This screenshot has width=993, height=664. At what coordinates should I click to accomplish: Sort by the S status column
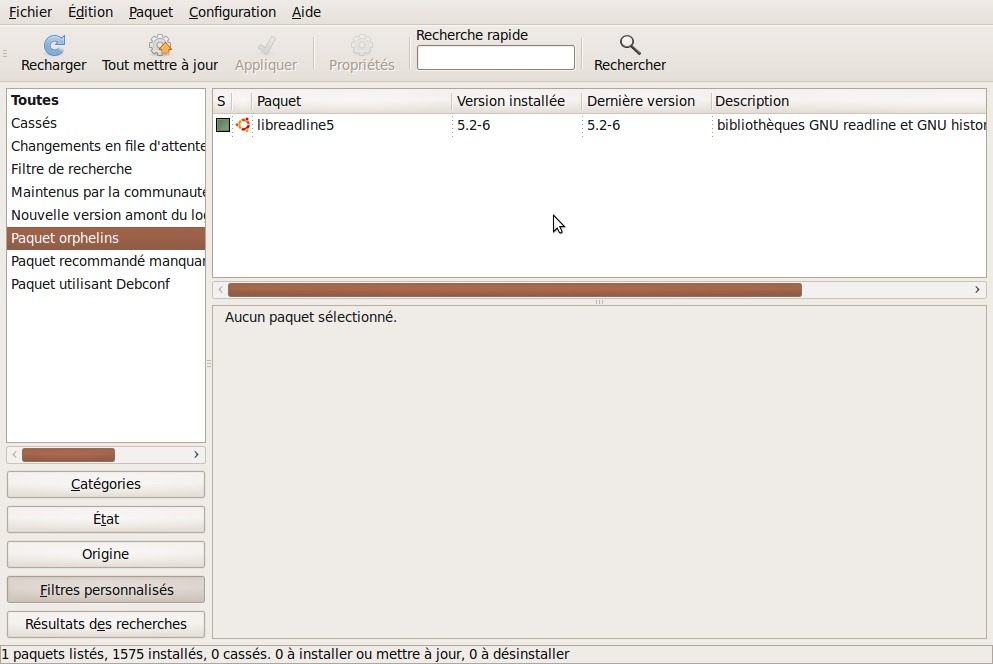click(x=221, y=101)
